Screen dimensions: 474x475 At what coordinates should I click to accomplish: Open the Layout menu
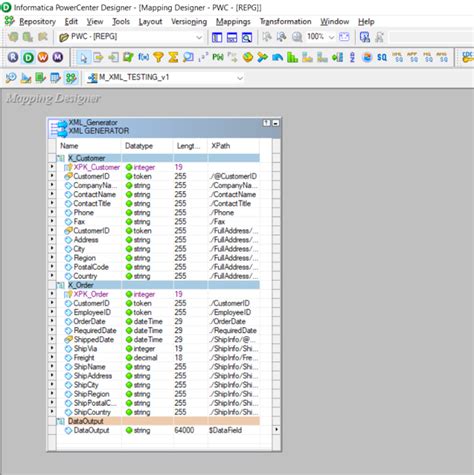click(150, 22)
